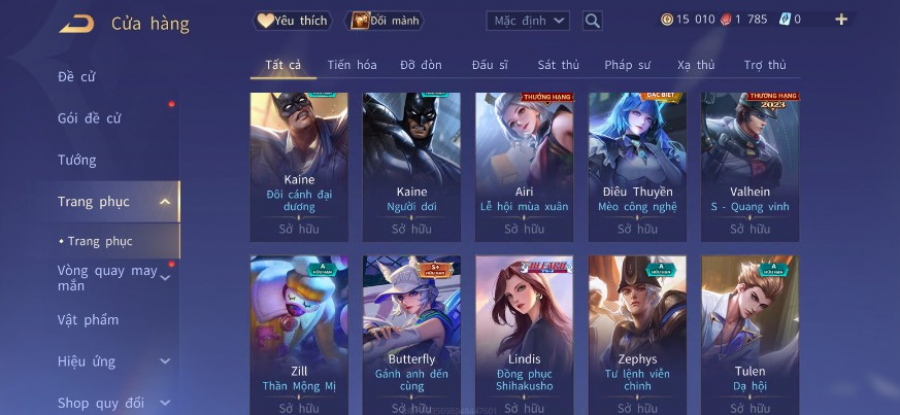Tap the golden back arrow icon
This screenshot has width=900, height=415.
[x=77, y=24]
